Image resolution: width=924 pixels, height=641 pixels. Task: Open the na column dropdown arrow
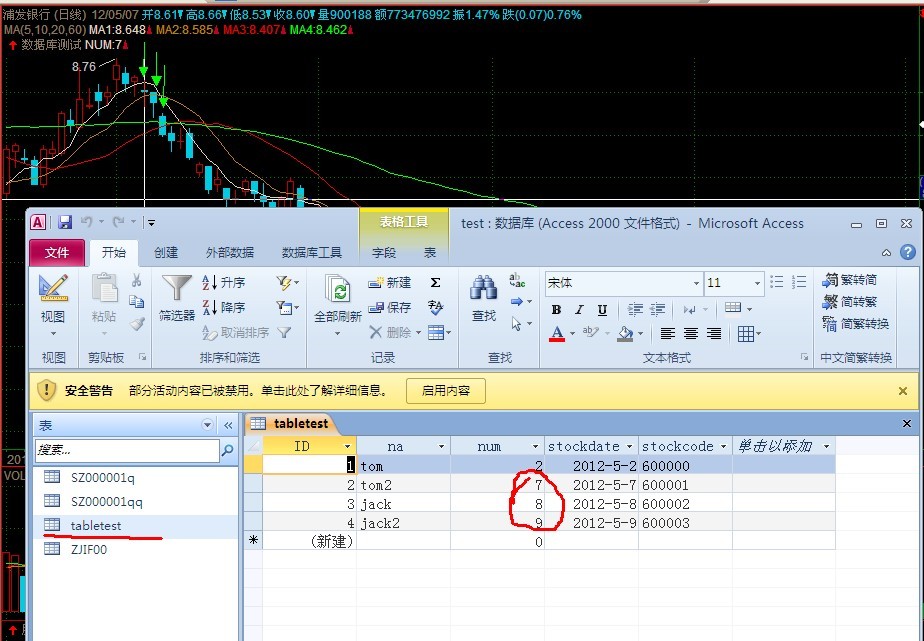[441, 447]
